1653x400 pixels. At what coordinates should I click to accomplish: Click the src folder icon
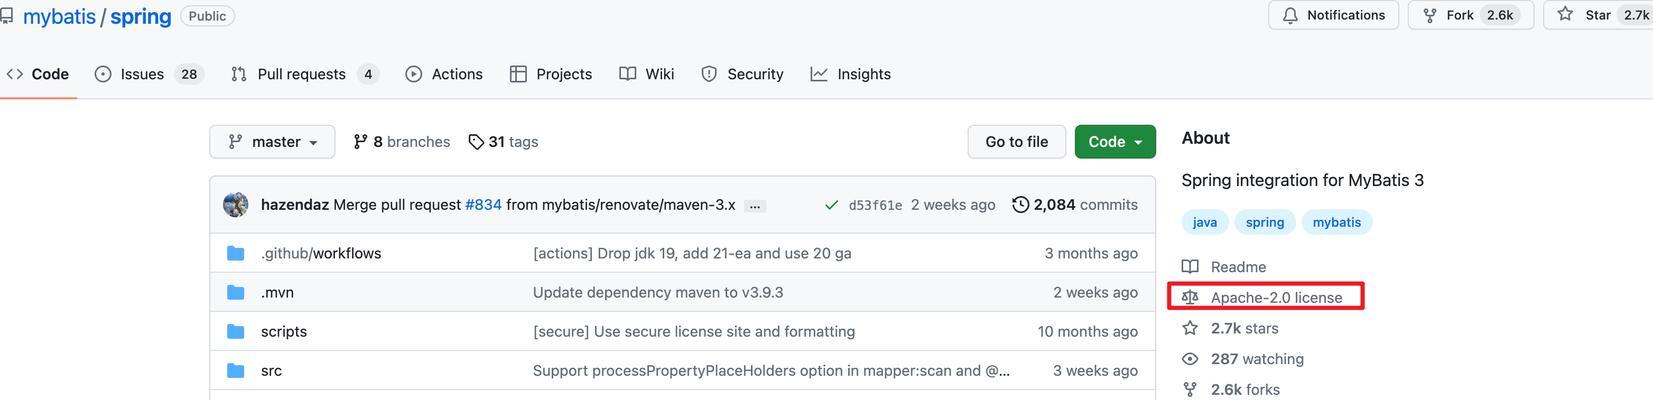coord(236,370)
